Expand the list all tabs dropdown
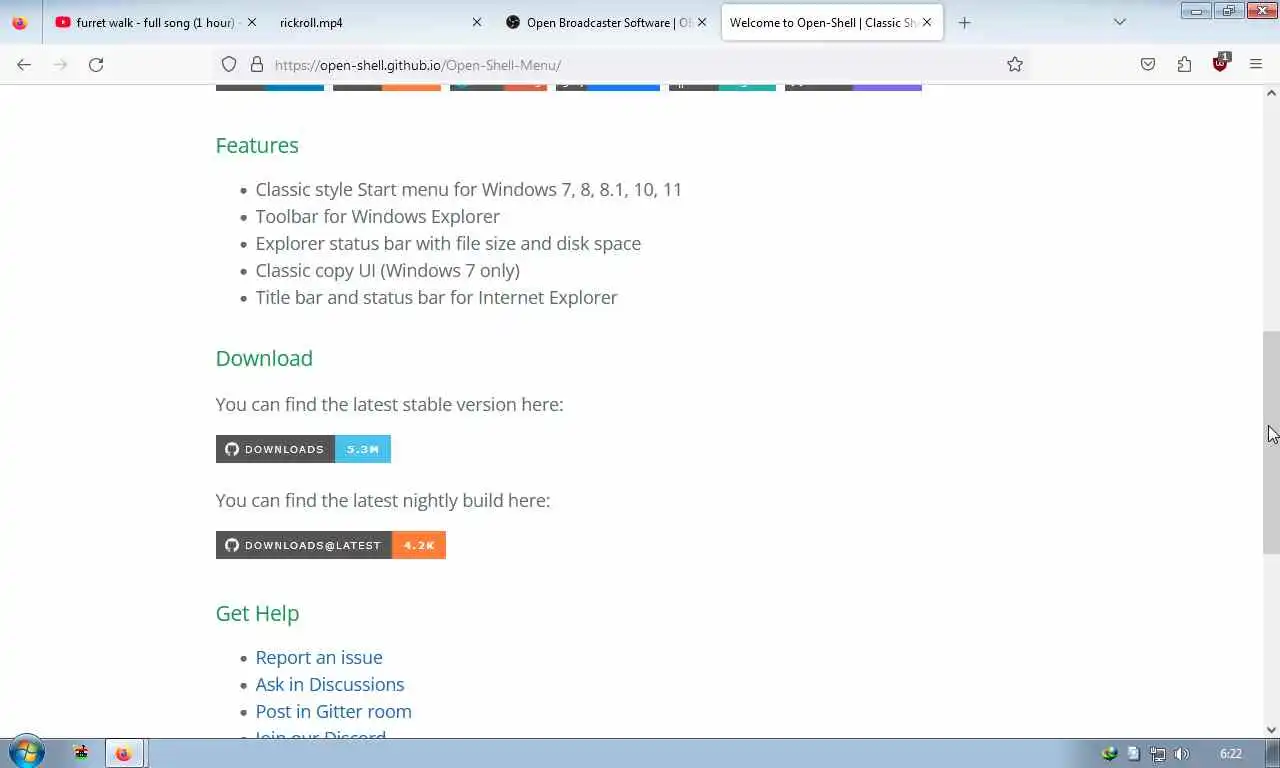This screenshot has height=768, width=1280. coord(1120,22)
